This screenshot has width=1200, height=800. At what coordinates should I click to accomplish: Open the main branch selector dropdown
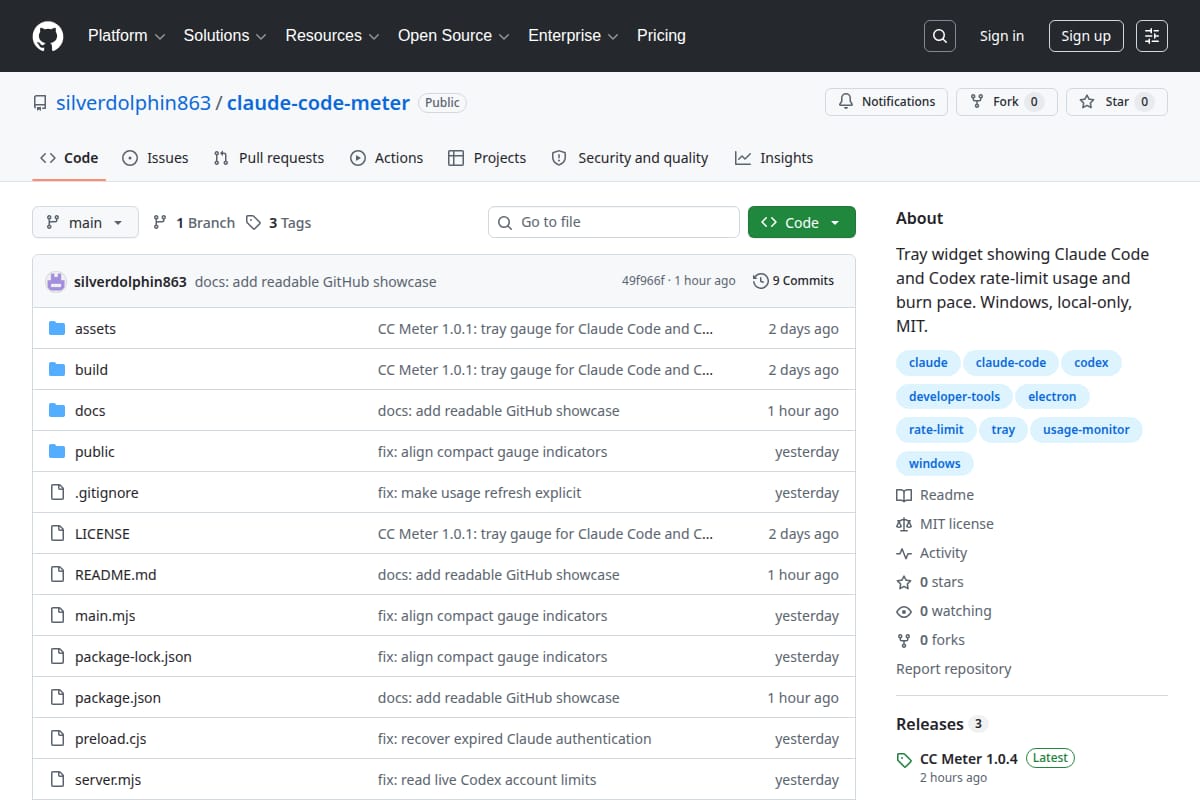click(x=85, y=222)
